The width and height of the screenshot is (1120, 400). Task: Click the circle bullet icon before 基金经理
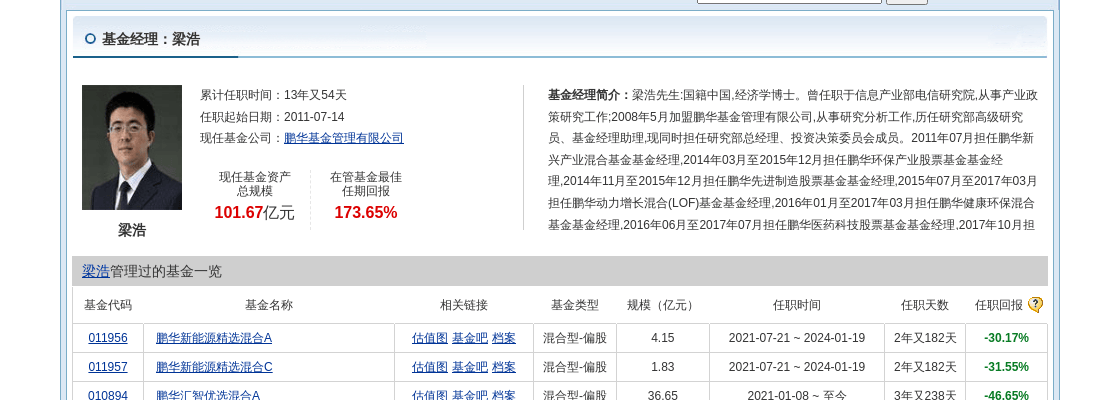click(90, 39)
